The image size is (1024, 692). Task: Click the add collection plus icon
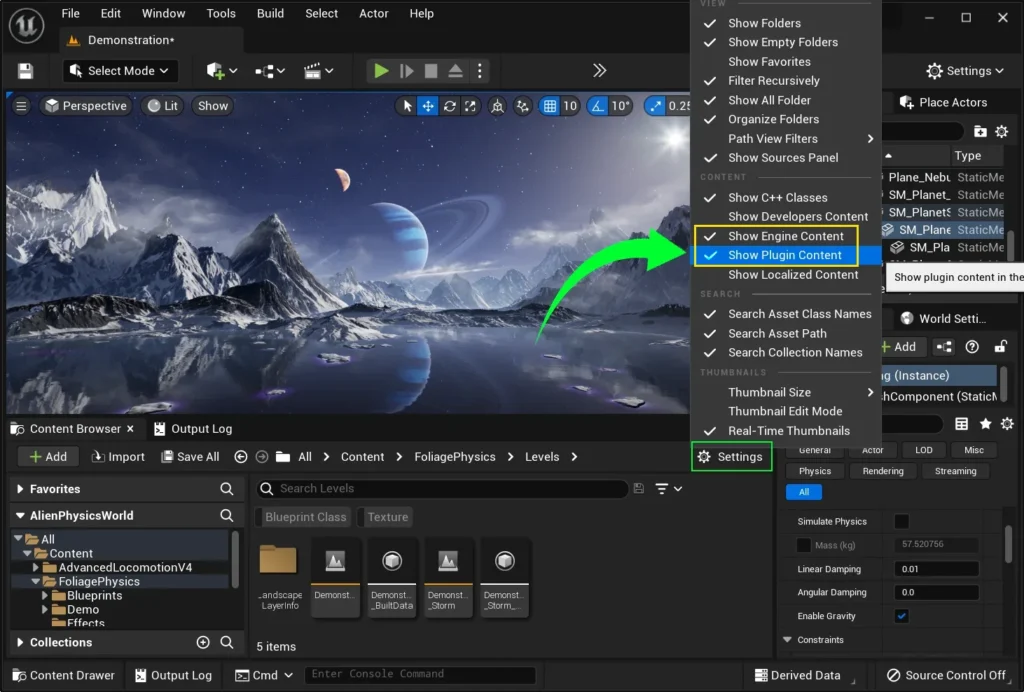[203, 642]
